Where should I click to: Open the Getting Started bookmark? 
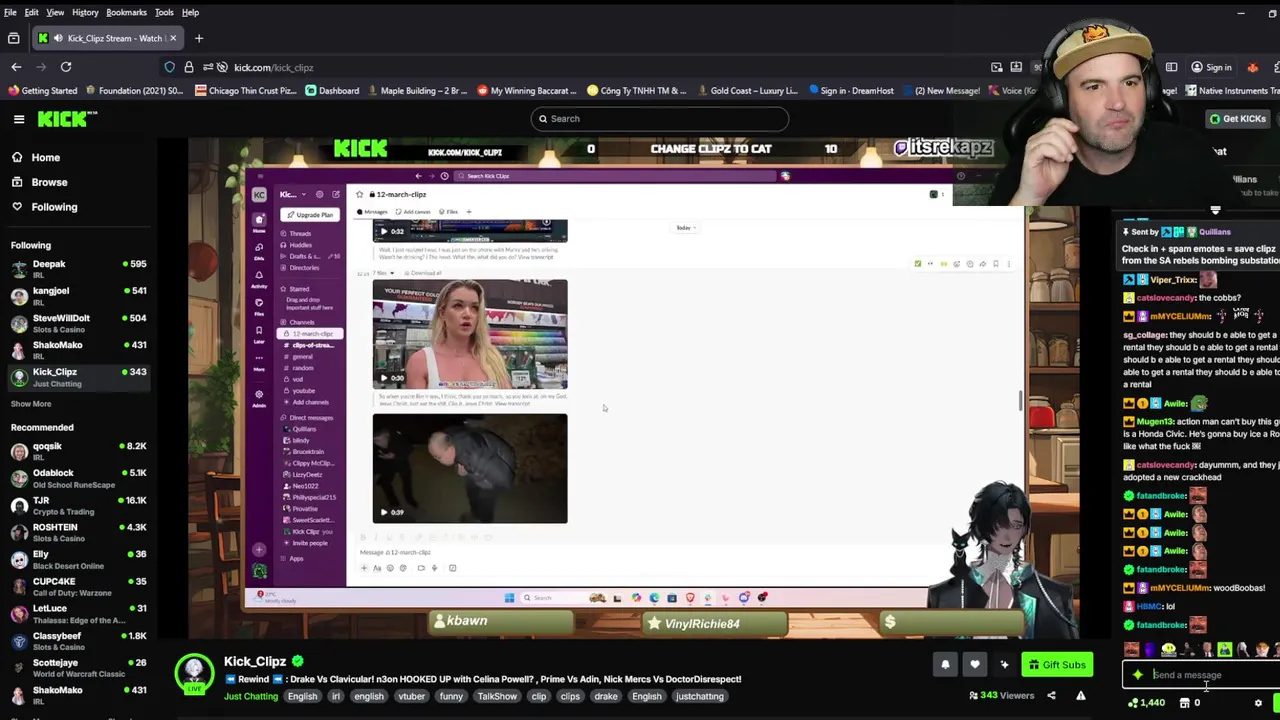click(x=42, y=90)
